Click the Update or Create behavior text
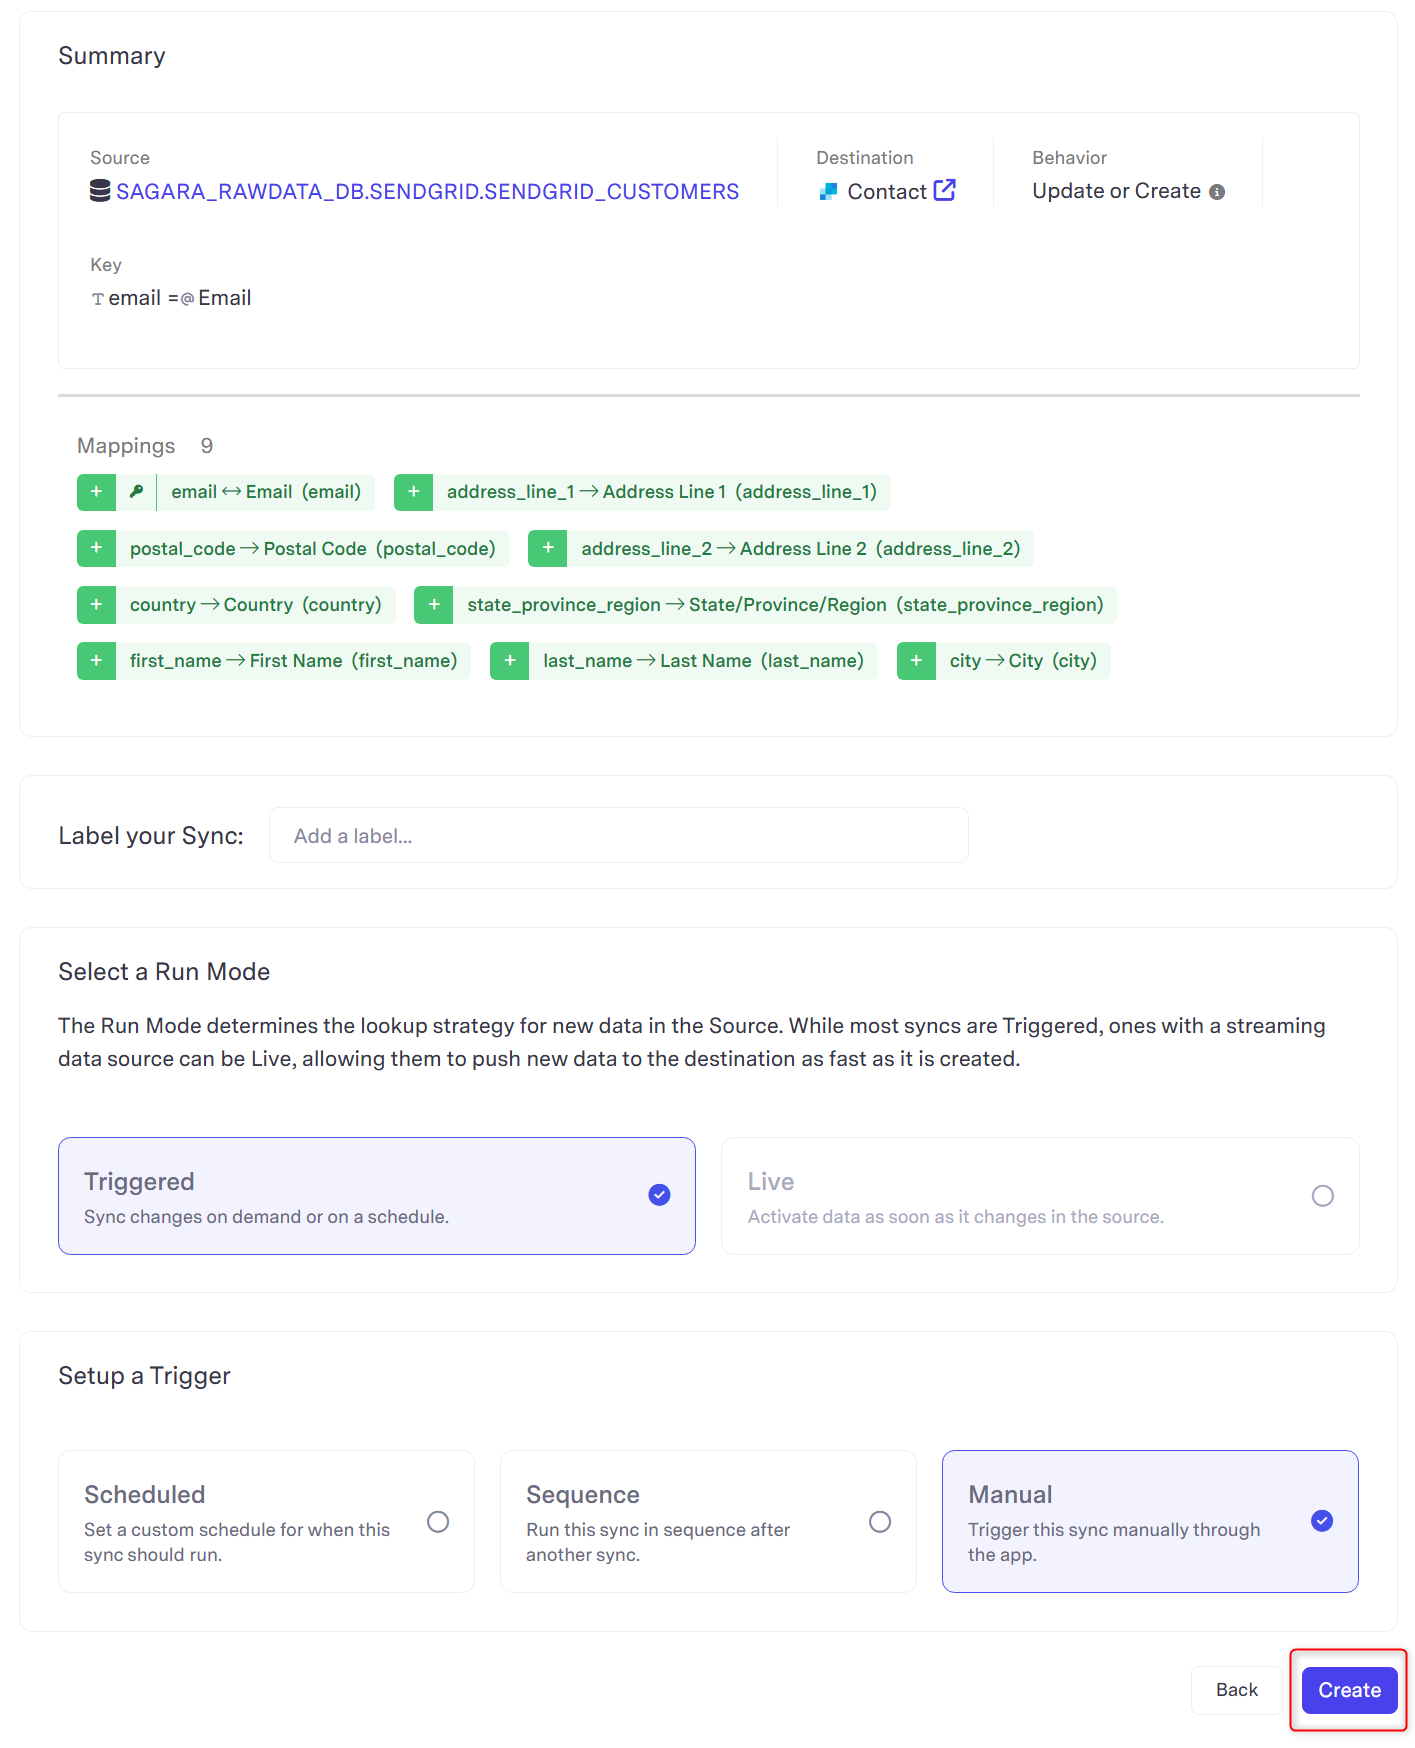Viewport: 1415px width, 1748px height. pyautogui.click(x=1116, y=191)
